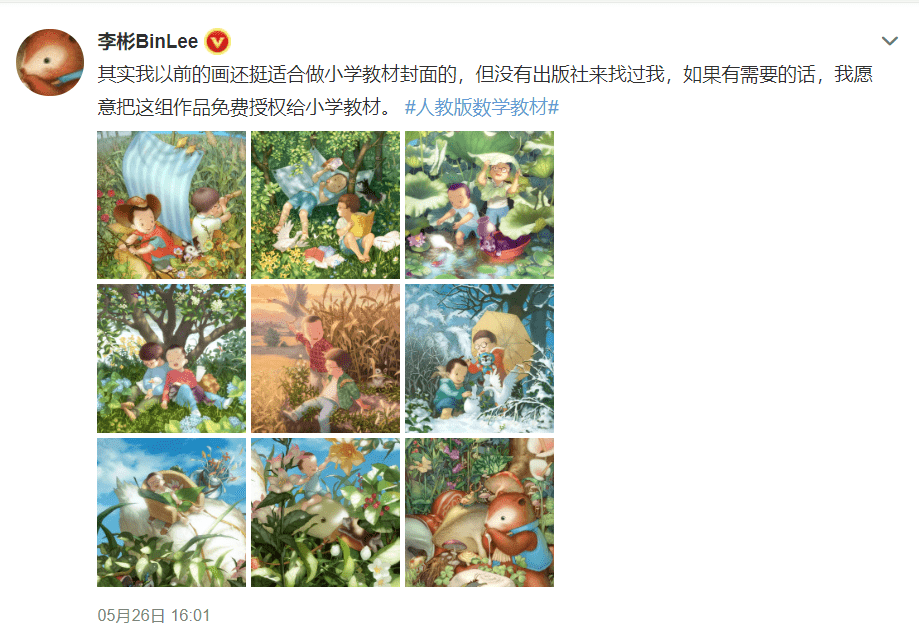
Task: View the lotus leaf pond illustration
Action: click(x=479, y=205)
